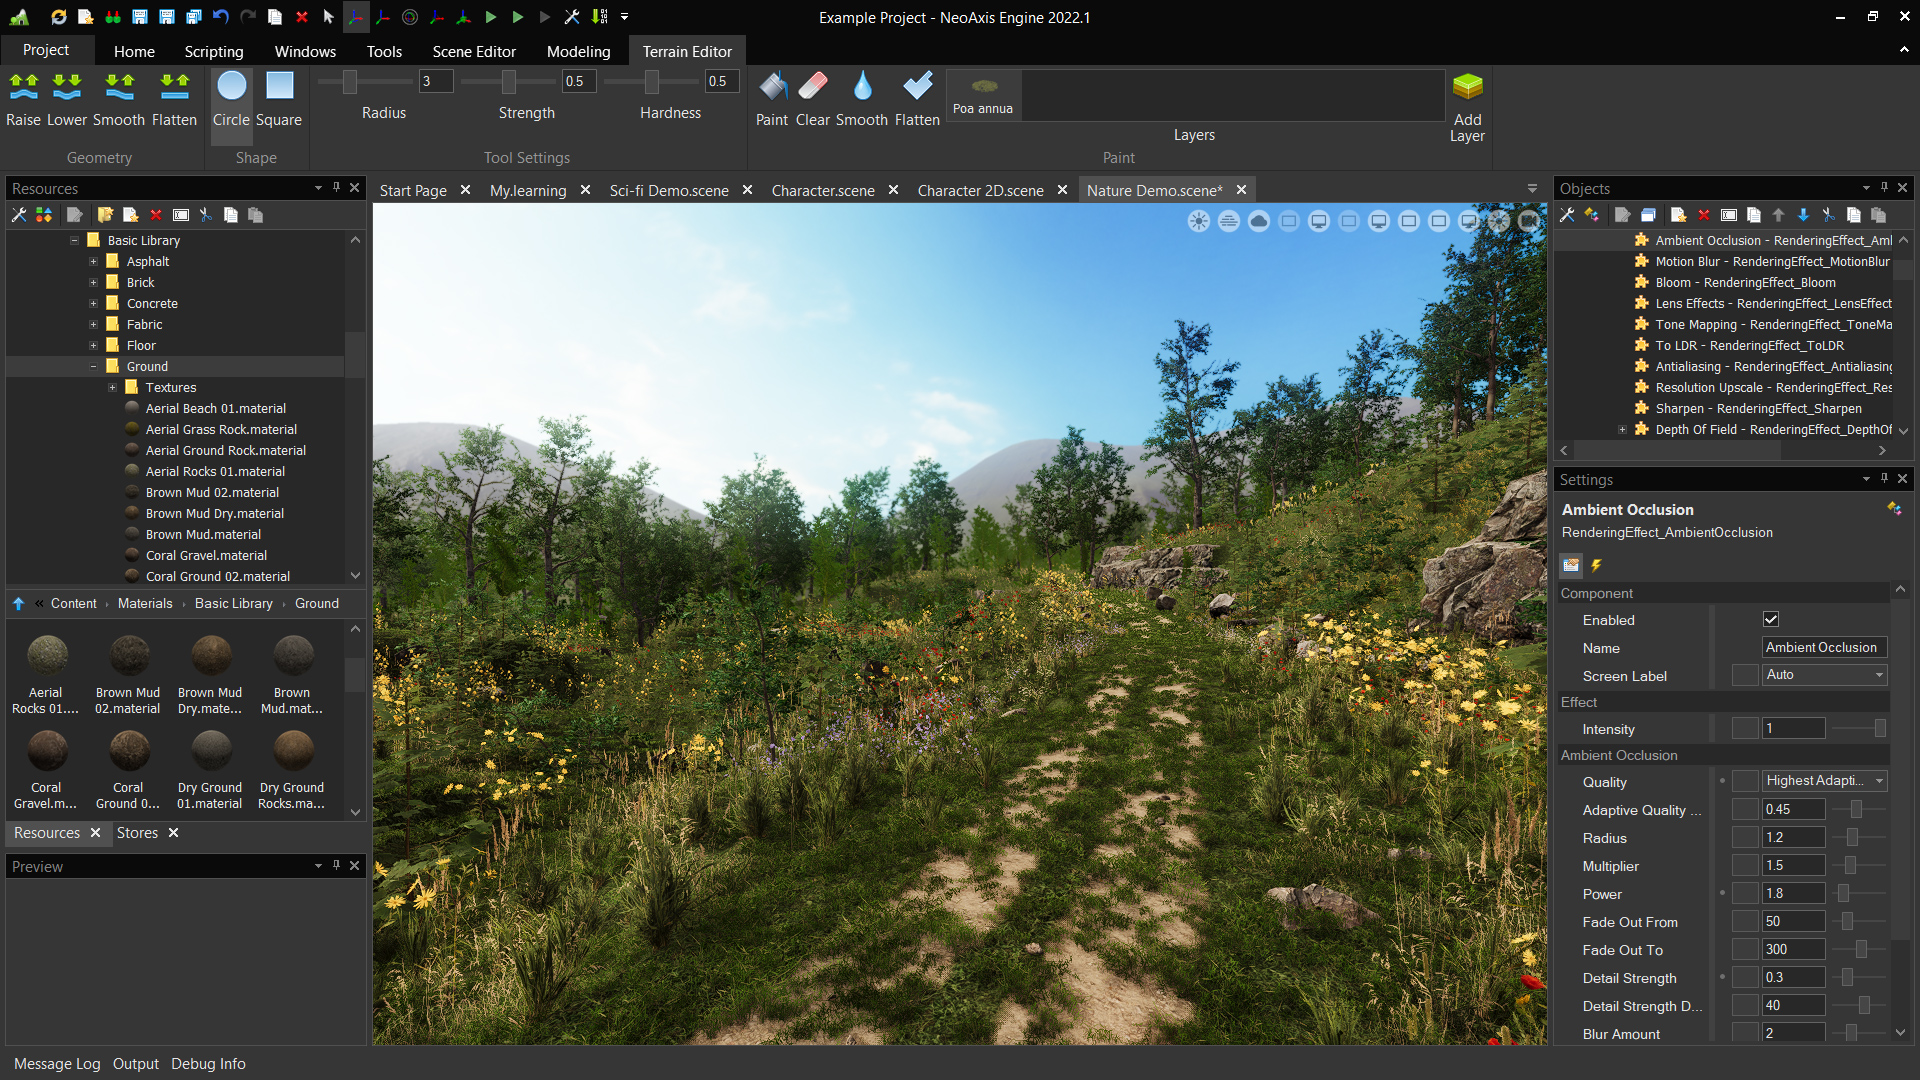This screenshot has height=1080, width=1920.
Task: Navigate to Materials in the breadcrumb path
Action: [x=145, y=604]
